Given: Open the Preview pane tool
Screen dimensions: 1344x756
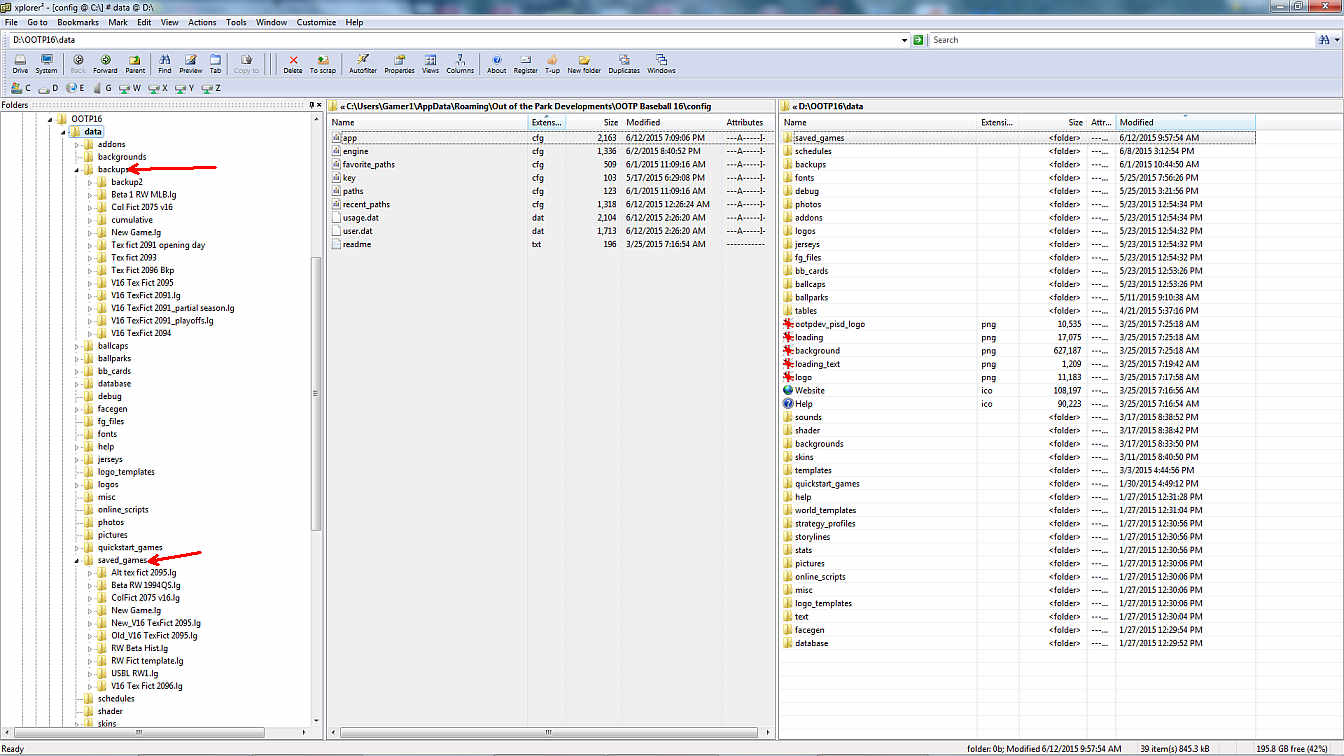Looking at the screenshot, I should 190,63.
